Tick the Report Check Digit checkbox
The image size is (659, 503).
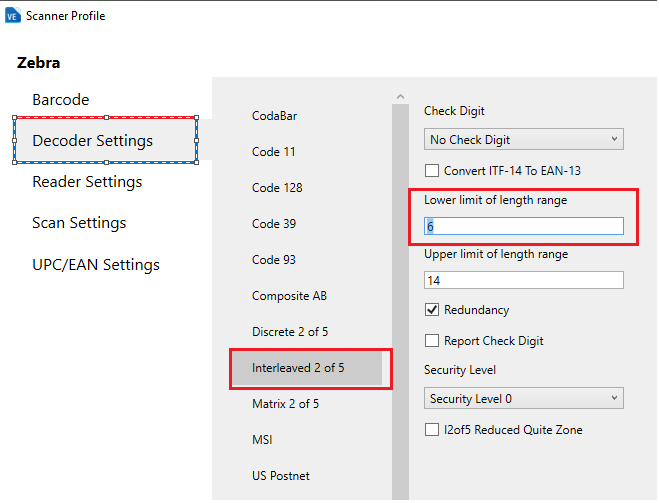pyautogui.click(x=433, y=341)
